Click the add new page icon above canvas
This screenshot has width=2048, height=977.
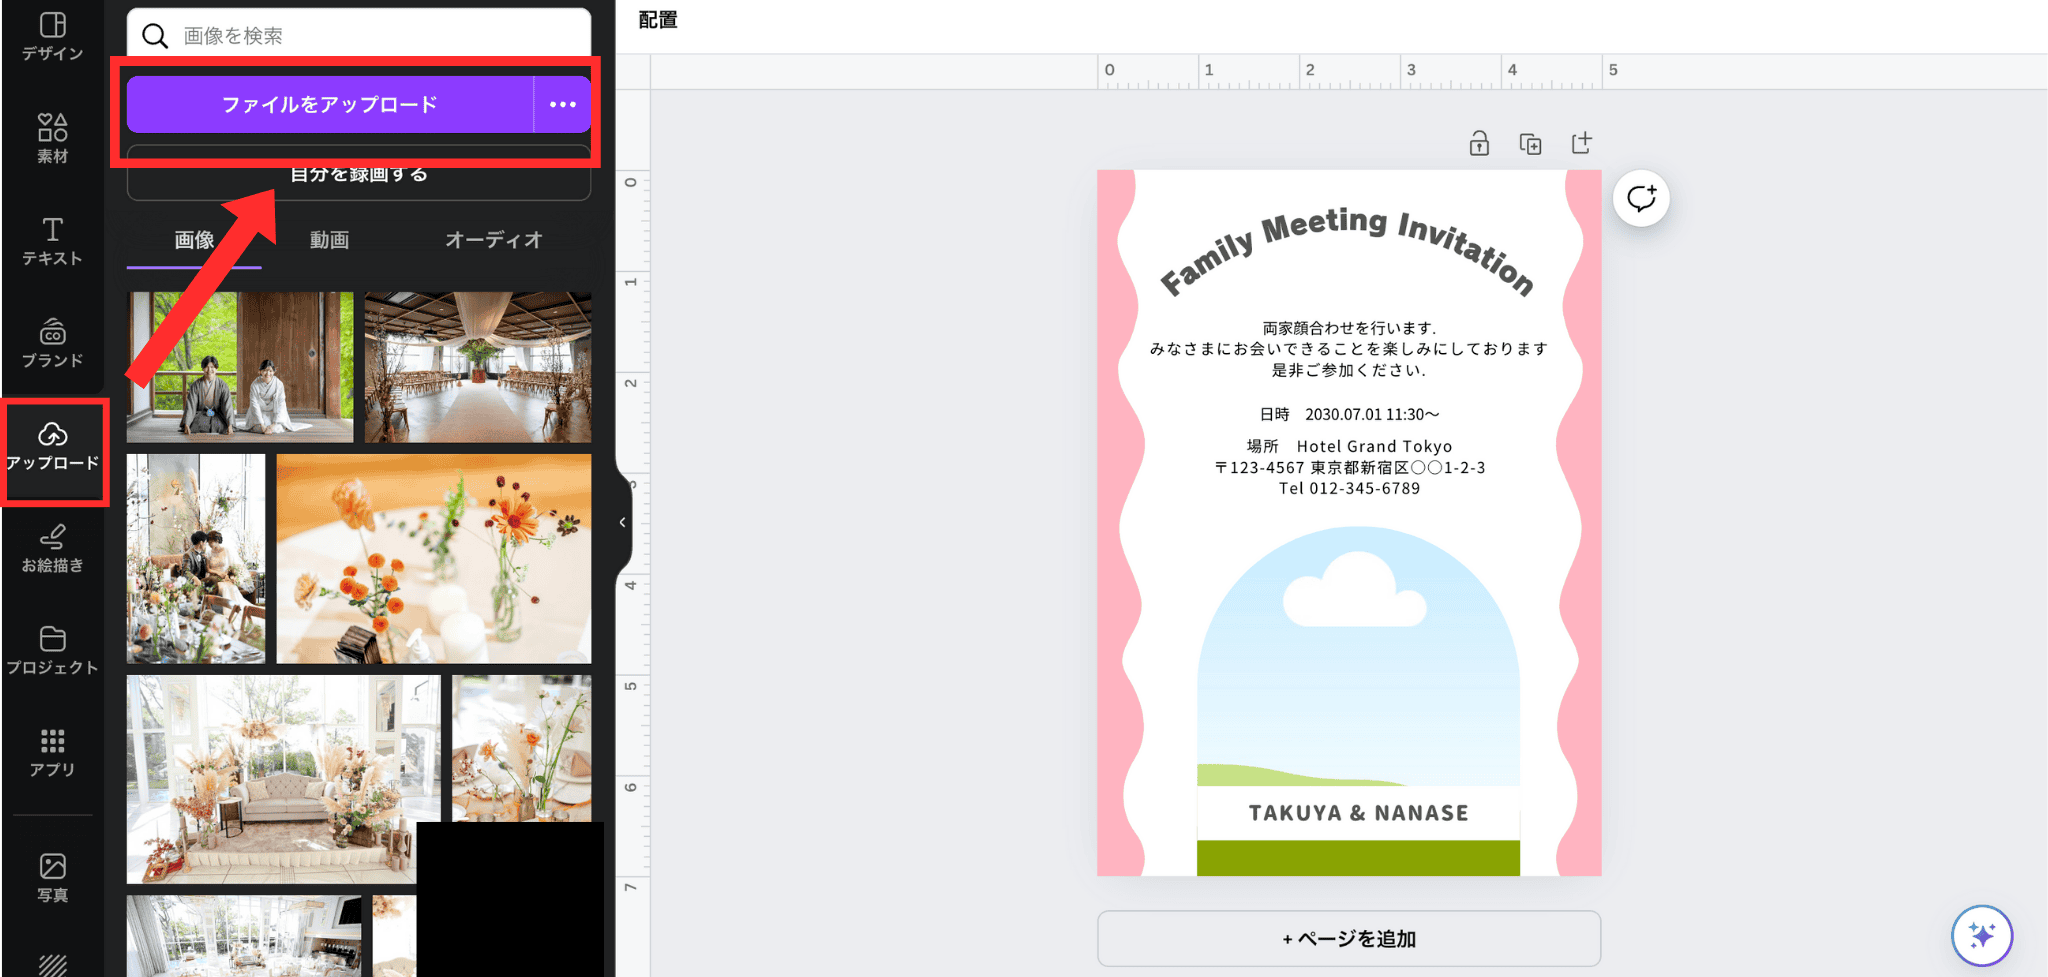[x=1581, y=144]
